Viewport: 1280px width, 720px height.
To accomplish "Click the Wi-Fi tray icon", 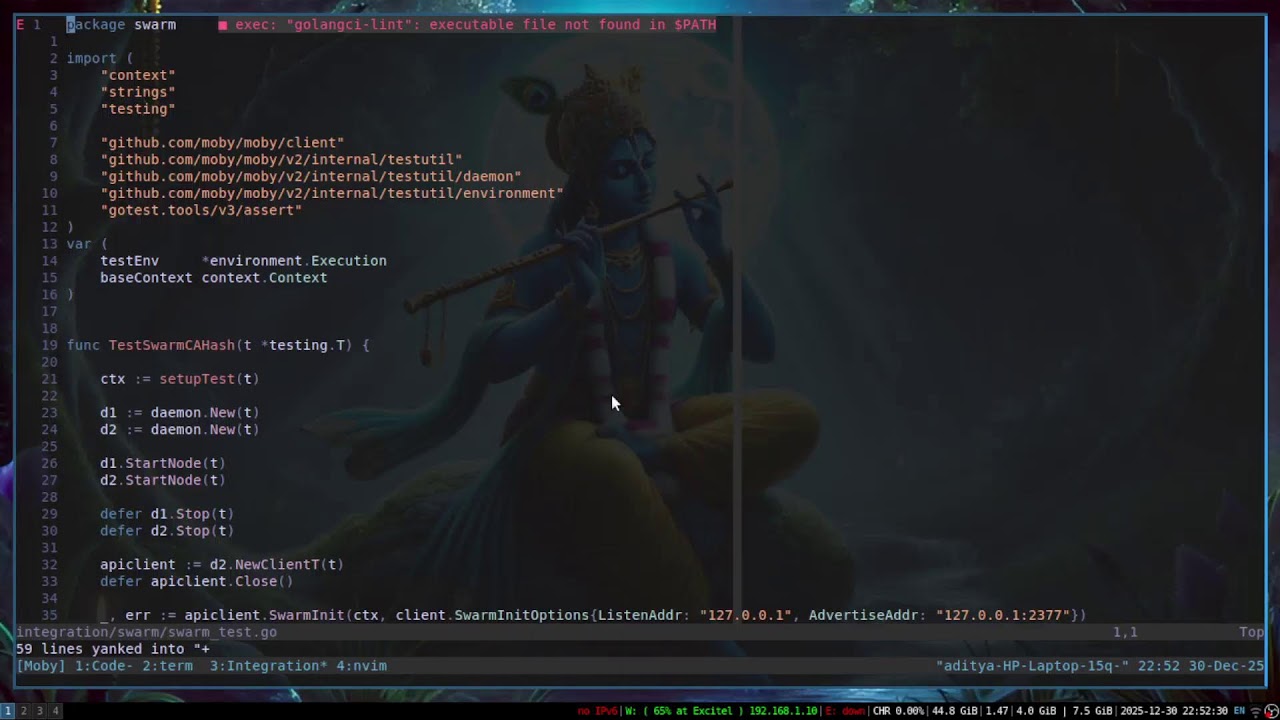I will (1257, 711).
